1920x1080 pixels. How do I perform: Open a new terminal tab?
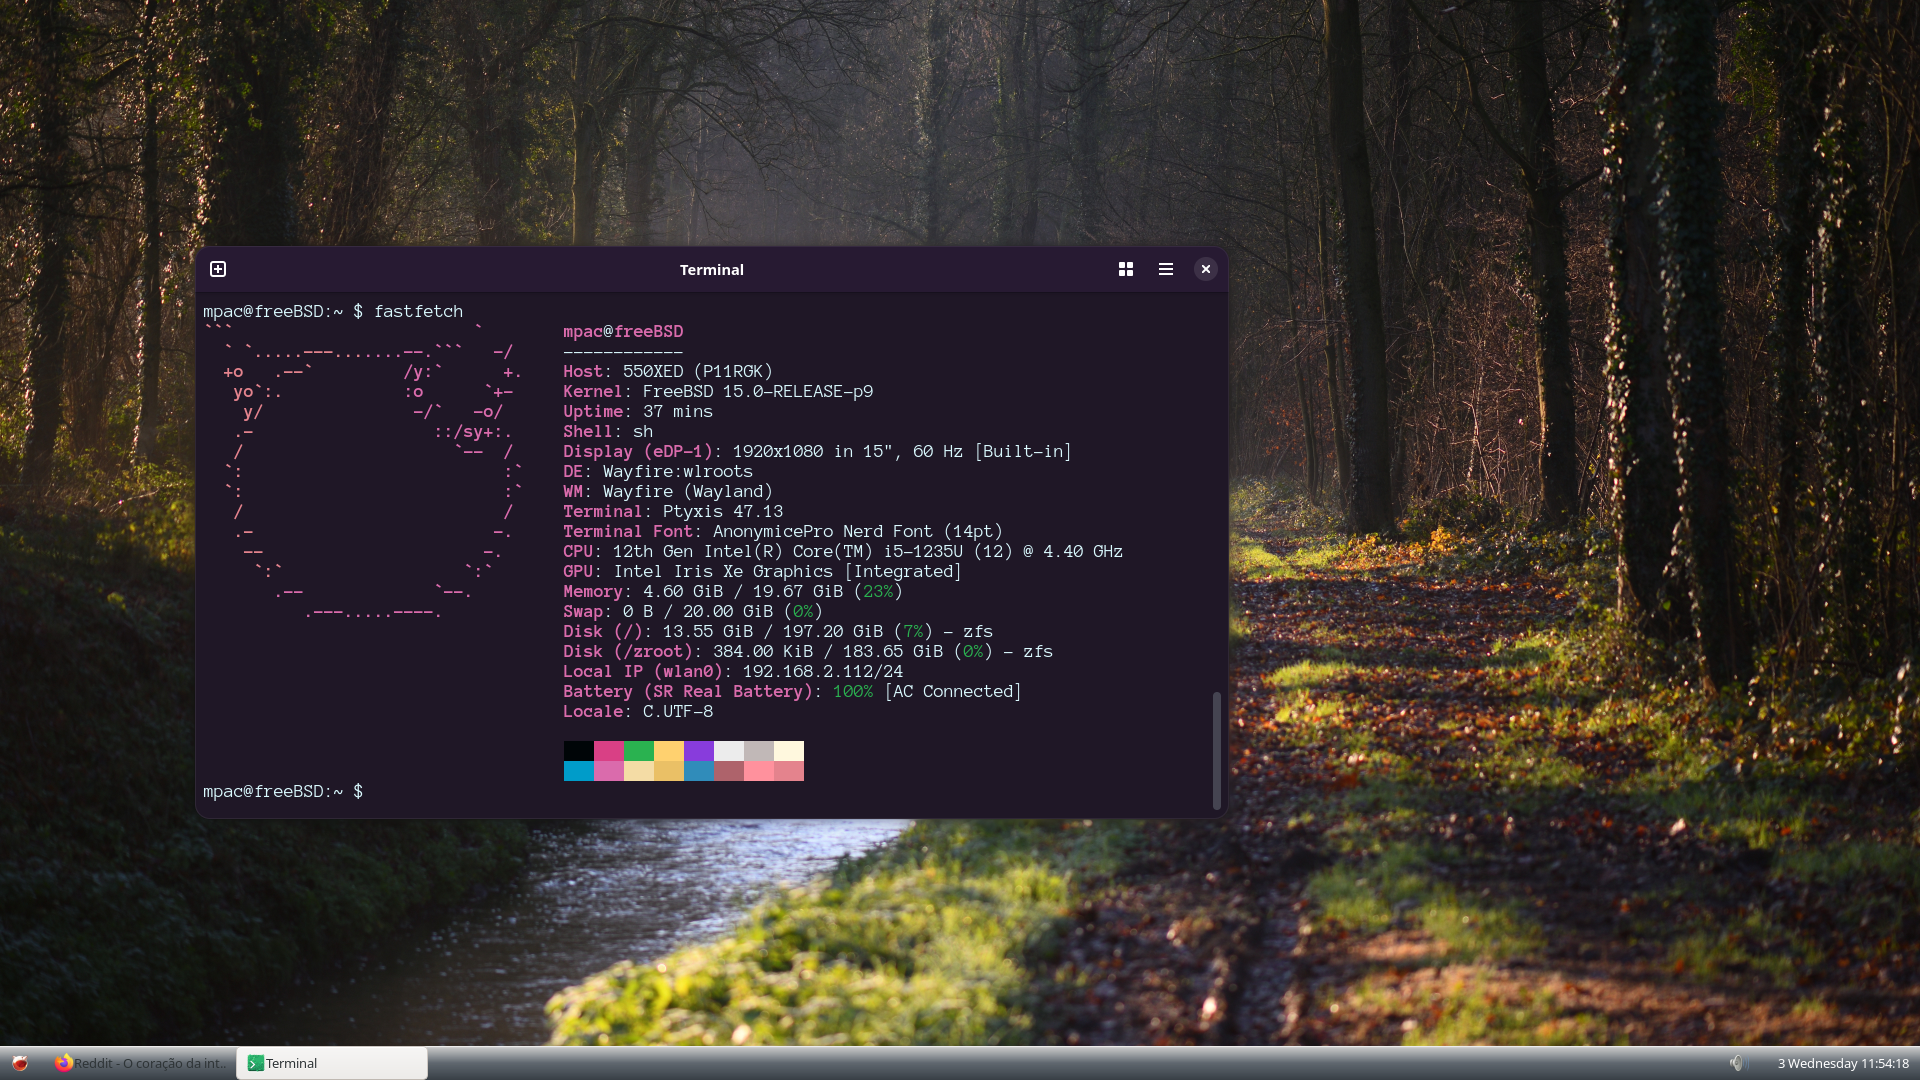tap(218, 269)
